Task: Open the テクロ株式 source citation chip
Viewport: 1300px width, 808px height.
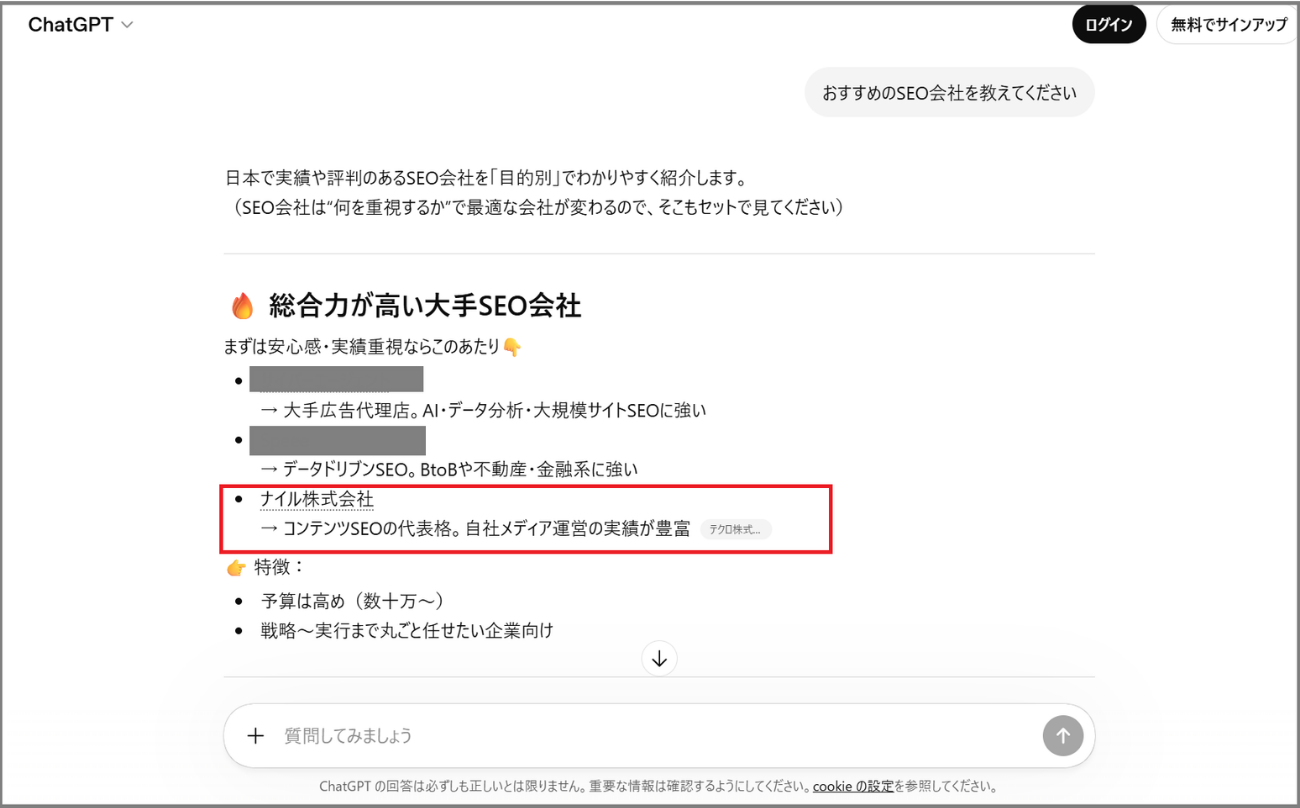Action: pyautogui.click(x=736, y=529)
